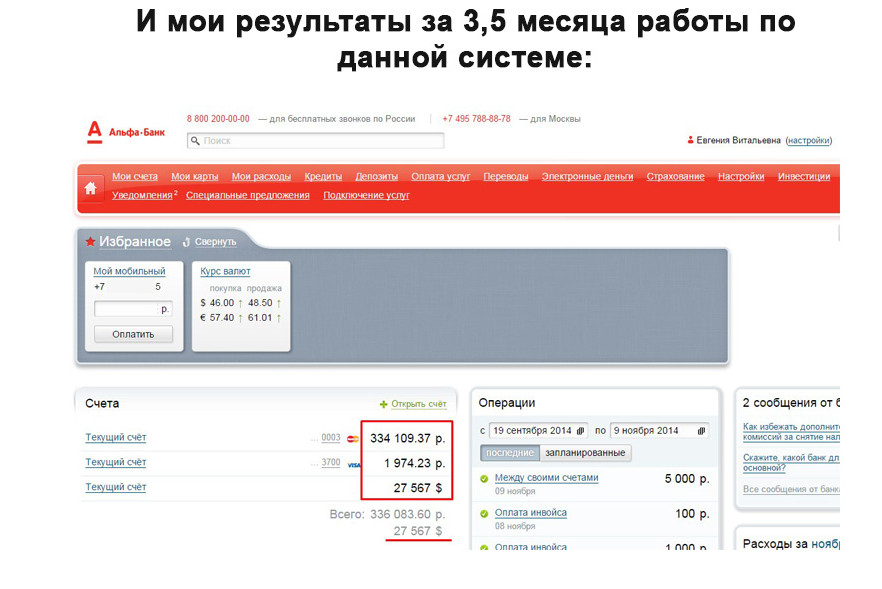Open Текущий счёт with 27 567 $

coord(116,487)
